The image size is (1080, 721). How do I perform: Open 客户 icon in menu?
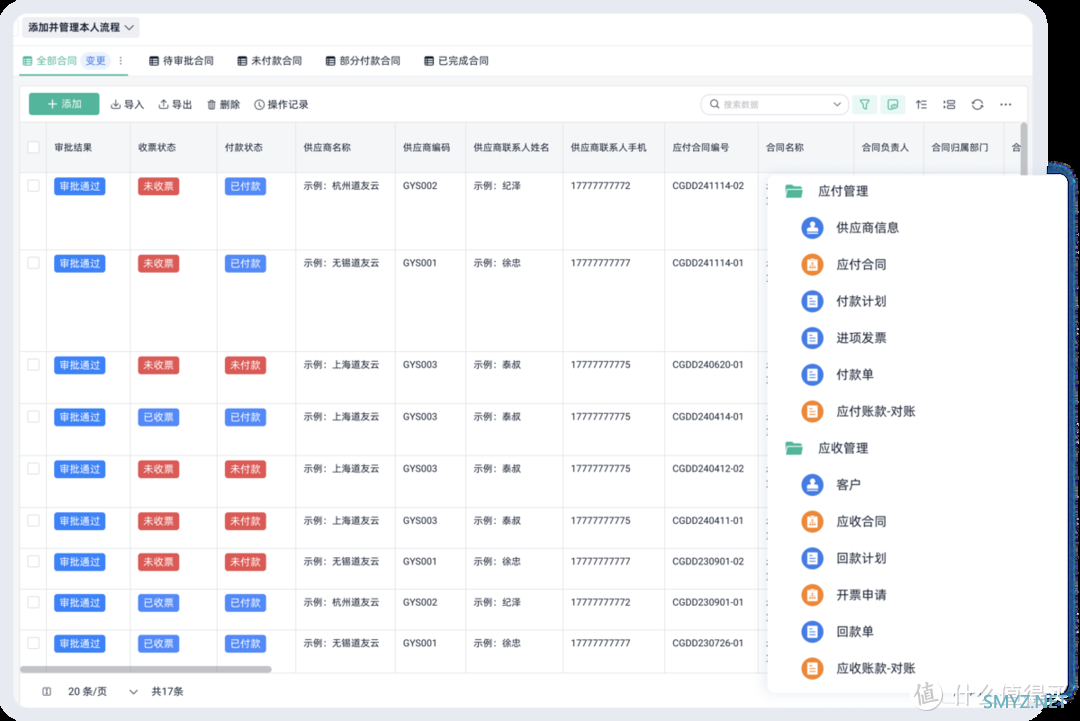tap(812, 485)
